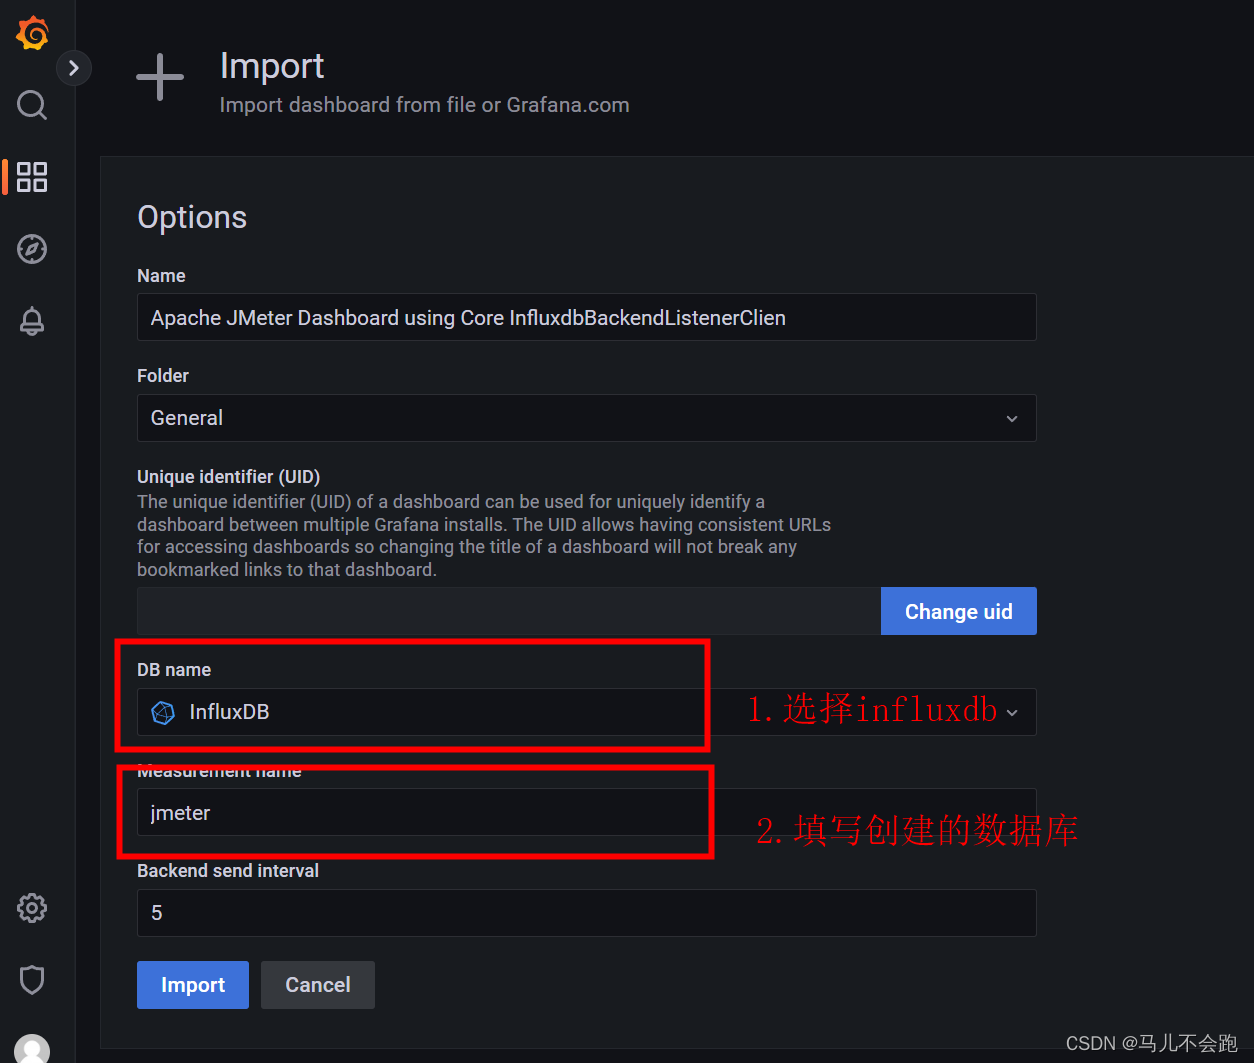Open the Configuration gear icon
The height and width of the screenshot is (1063, 1254).
[x=32, y=908]
